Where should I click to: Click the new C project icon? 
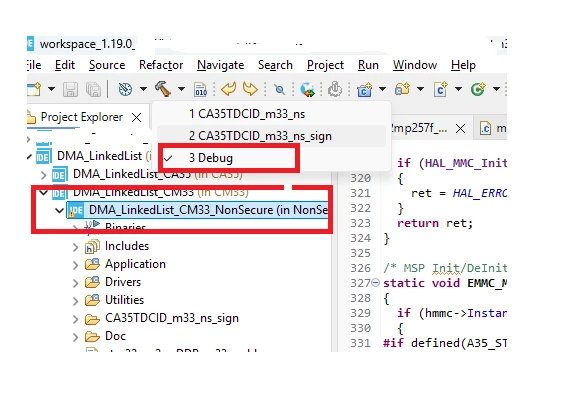tap(364, 89)
